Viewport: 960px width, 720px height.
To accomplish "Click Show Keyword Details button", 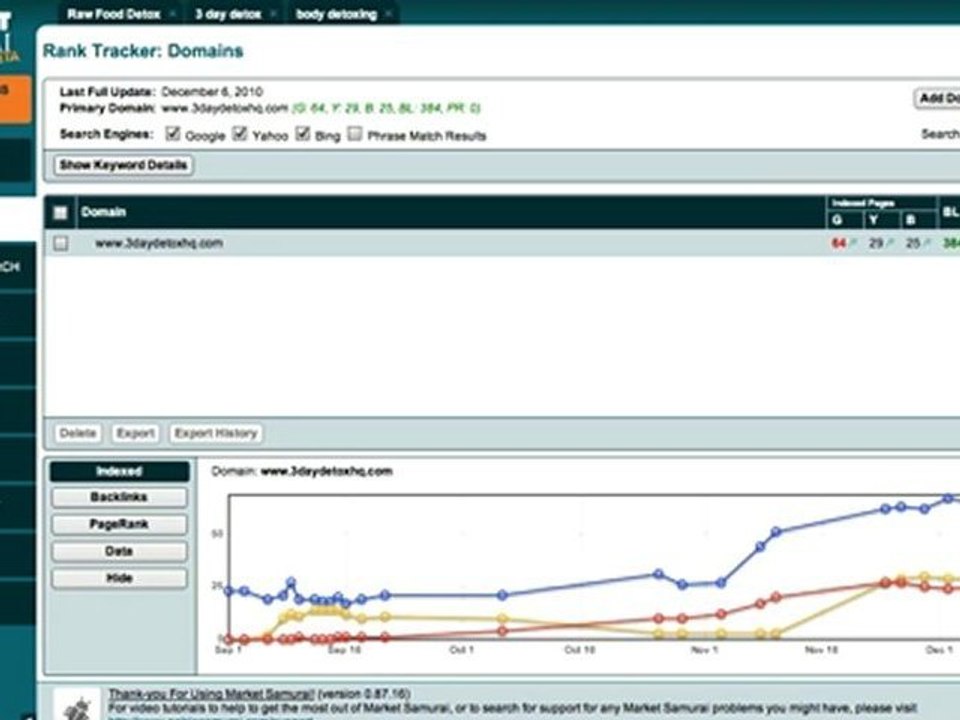I will pyautogui.click(x=123, y=165).
